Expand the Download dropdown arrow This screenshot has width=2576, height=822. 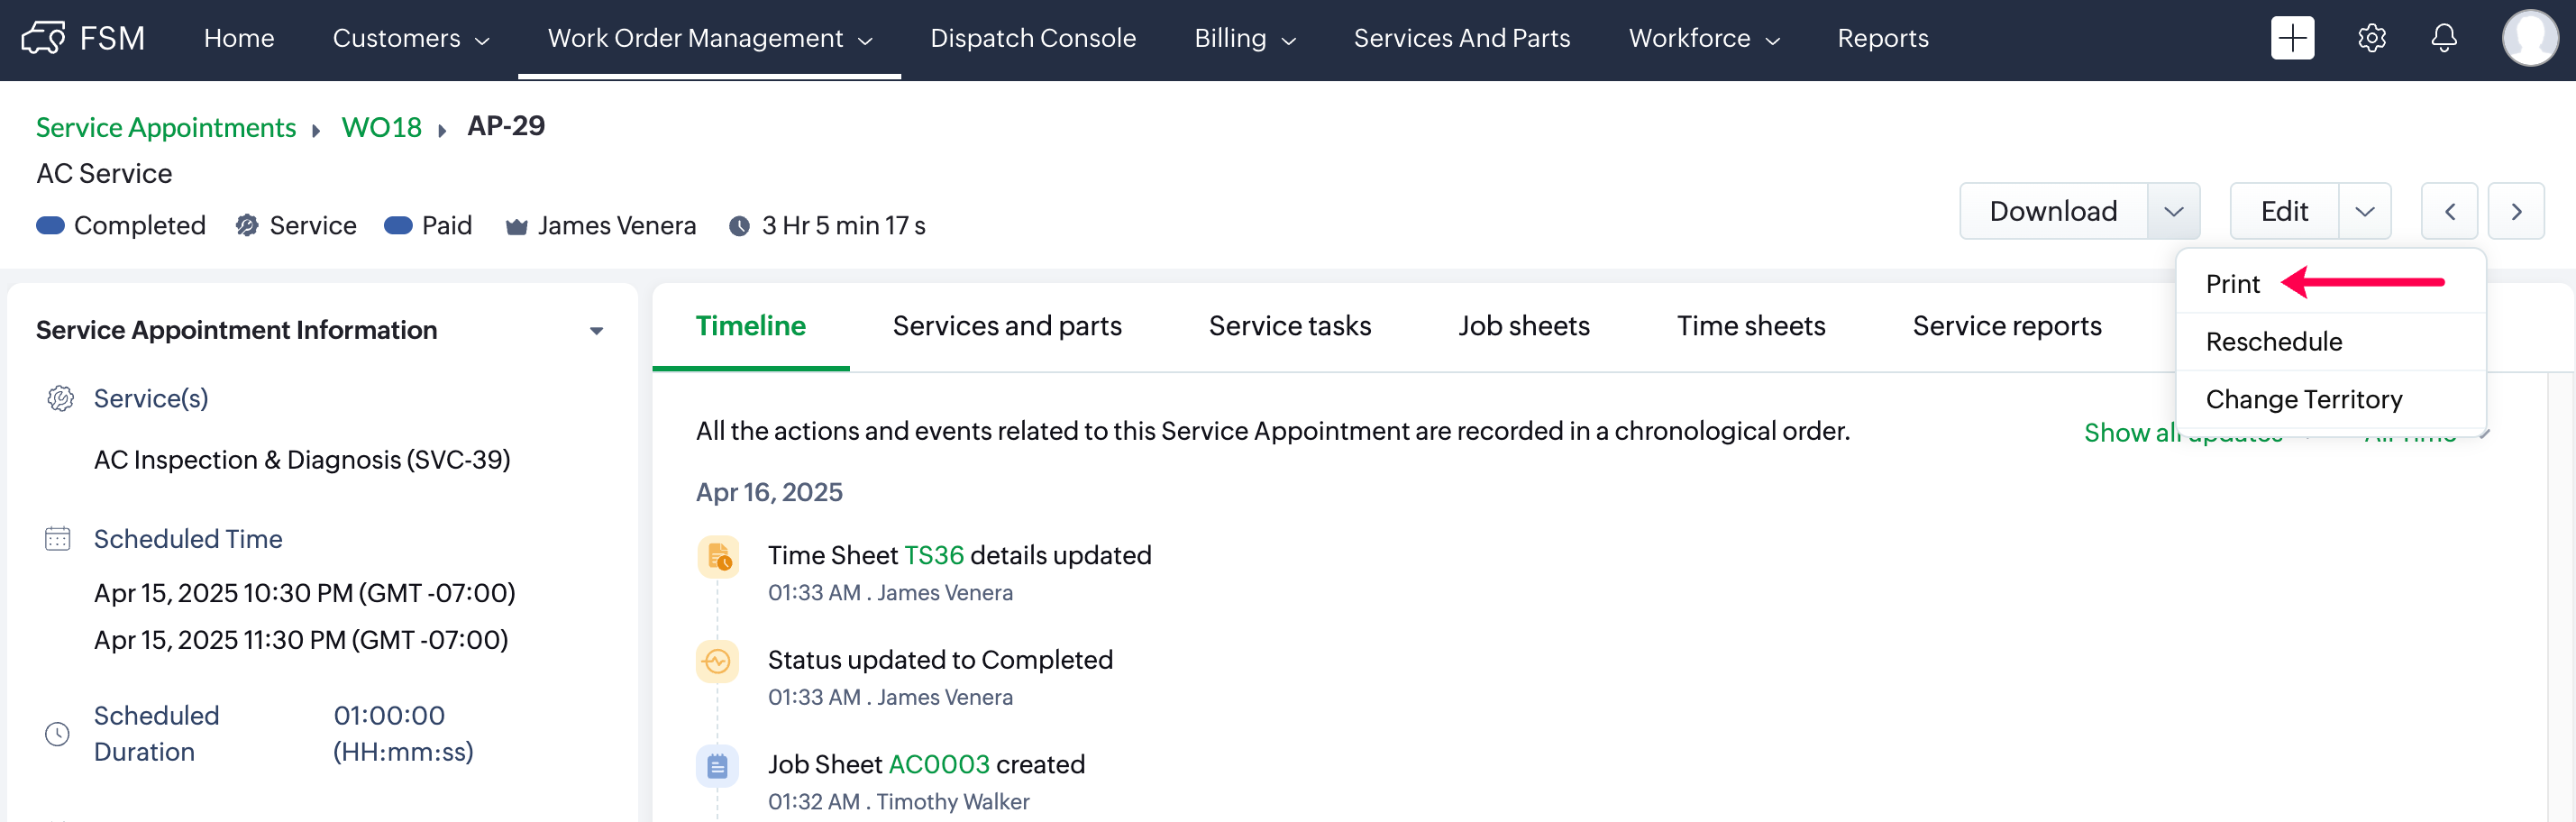[x=2173, y=211]
